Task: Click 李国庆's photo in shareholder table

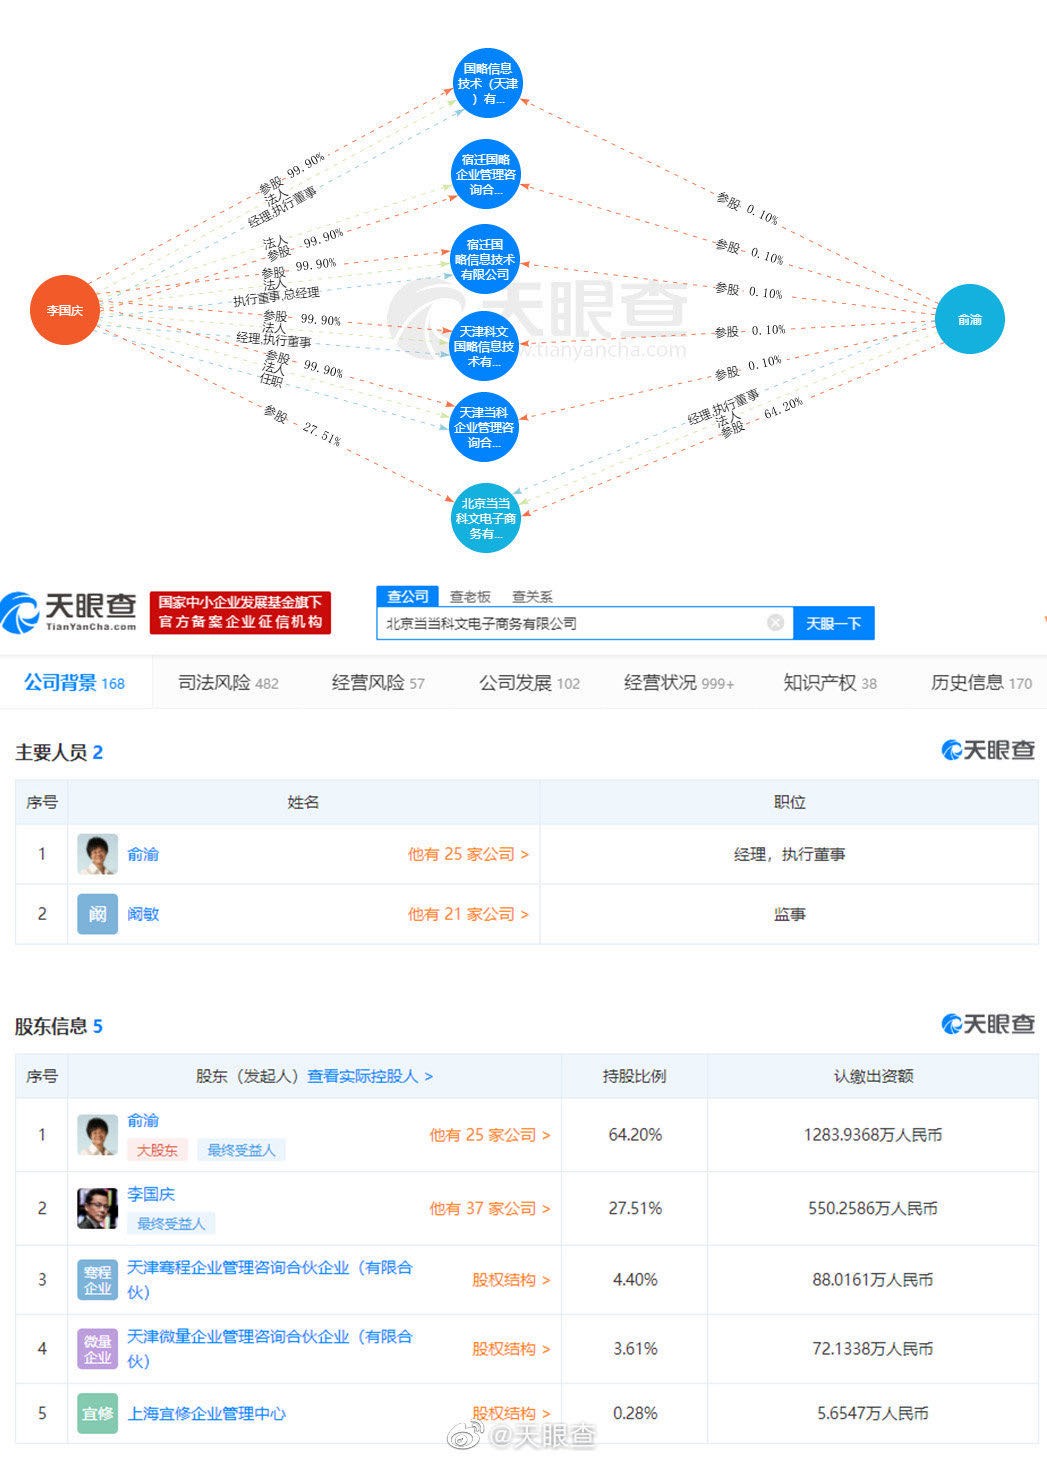Action: [x=97, y=1209]
